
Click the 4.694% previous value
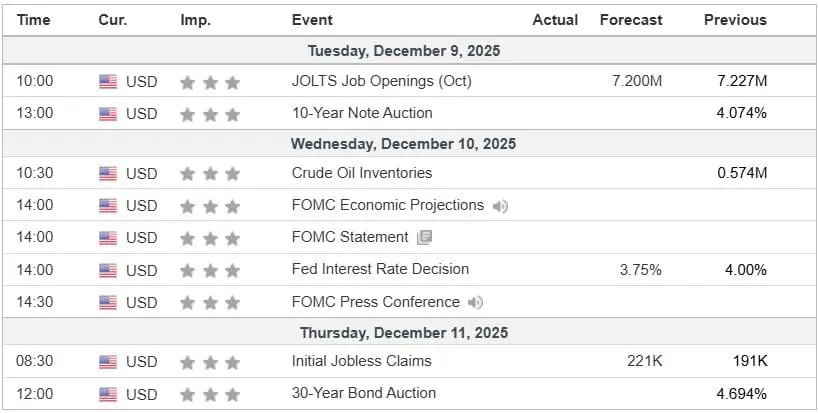742,393
